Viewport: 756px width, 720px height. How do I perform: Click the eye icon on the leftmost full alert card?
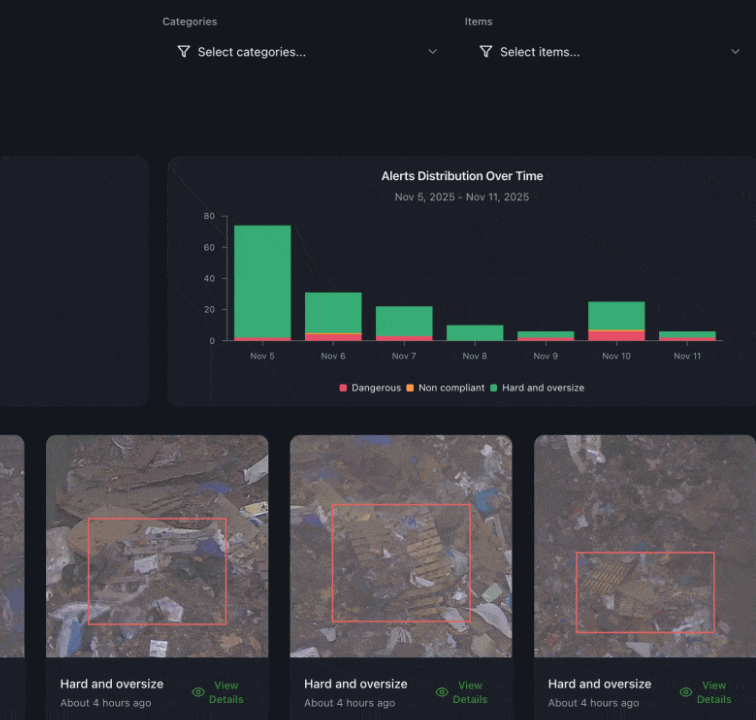tap(198, 692)
